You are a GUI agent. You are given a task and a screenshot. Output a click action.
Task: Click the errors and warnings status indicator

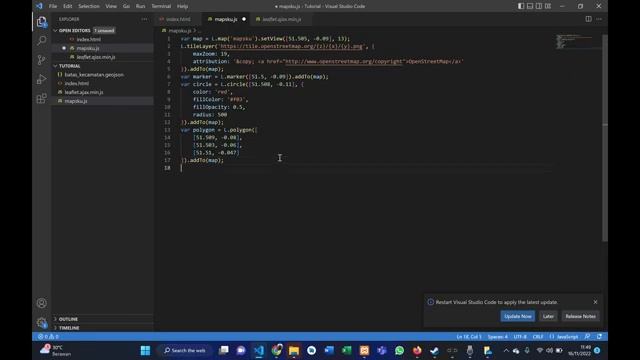48,337
